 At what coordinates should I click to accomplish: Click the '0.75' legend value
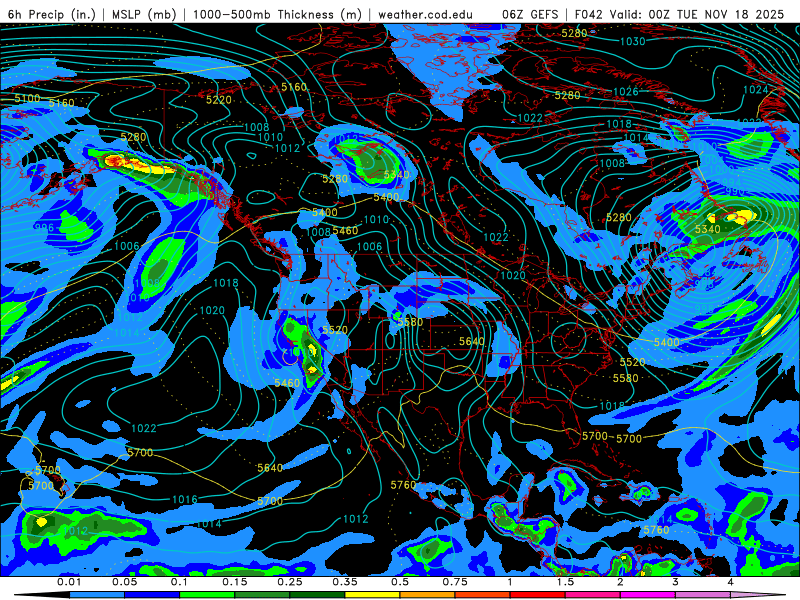click(455, 582)
